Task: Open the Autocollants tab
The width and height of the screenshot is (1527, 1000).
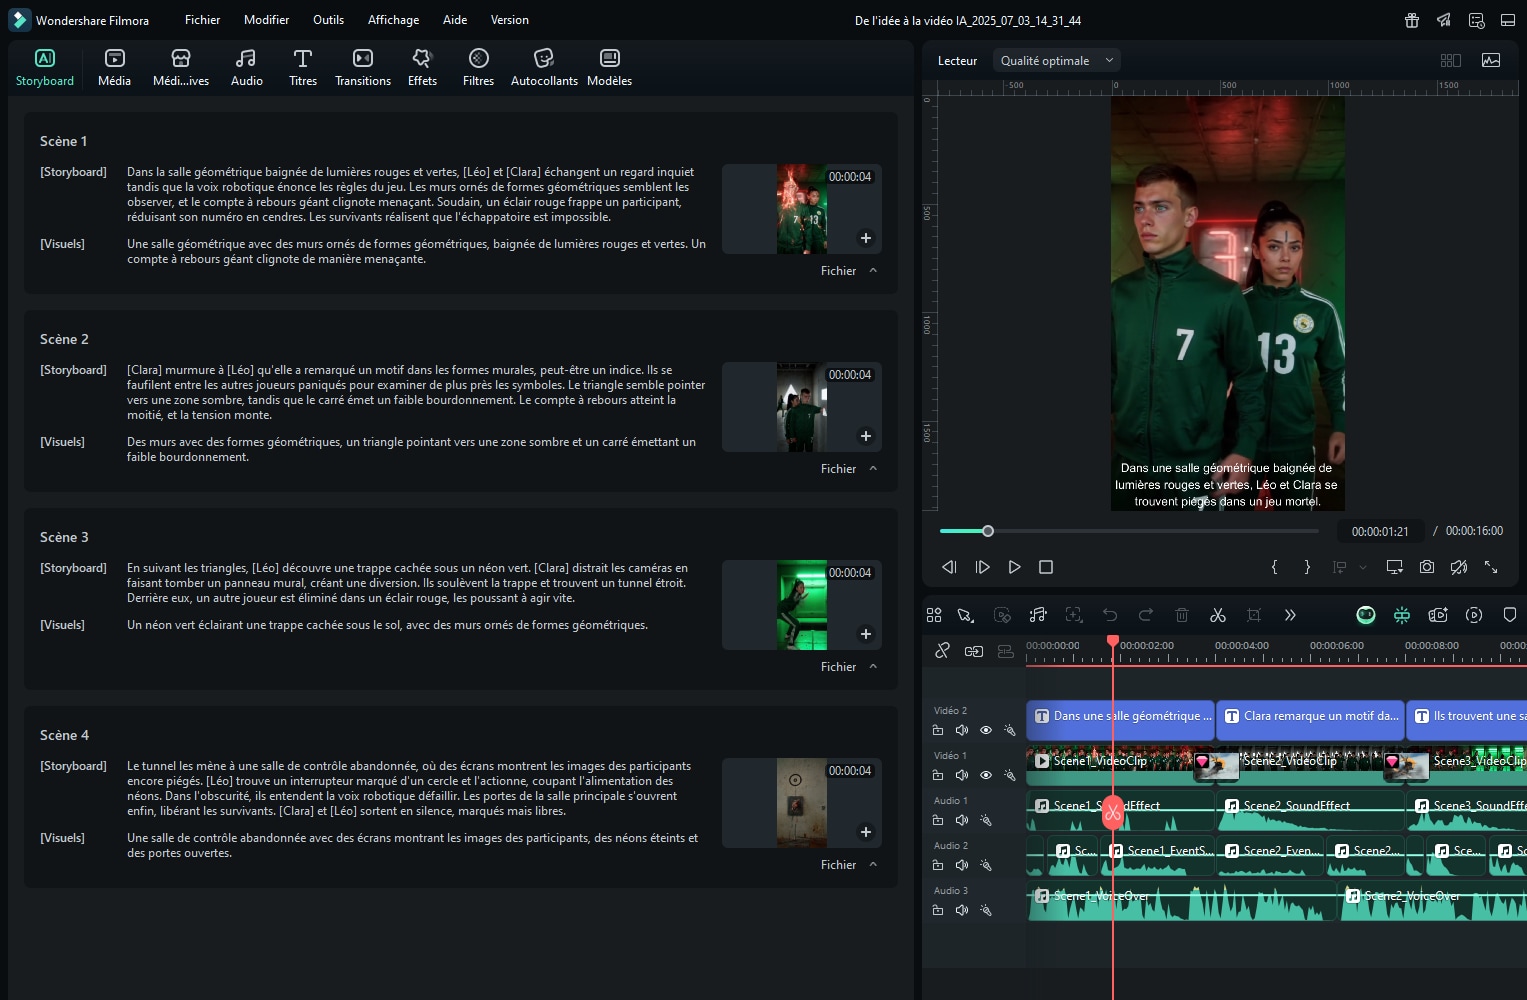Action: pos(544,68)
